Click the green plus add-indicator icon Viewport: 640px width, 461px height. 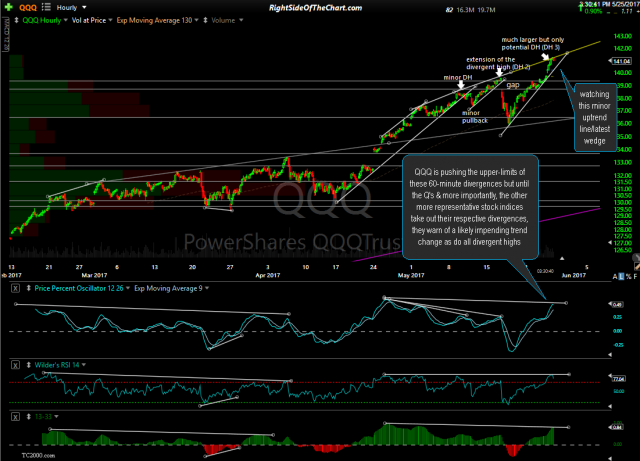click(8, 7)
